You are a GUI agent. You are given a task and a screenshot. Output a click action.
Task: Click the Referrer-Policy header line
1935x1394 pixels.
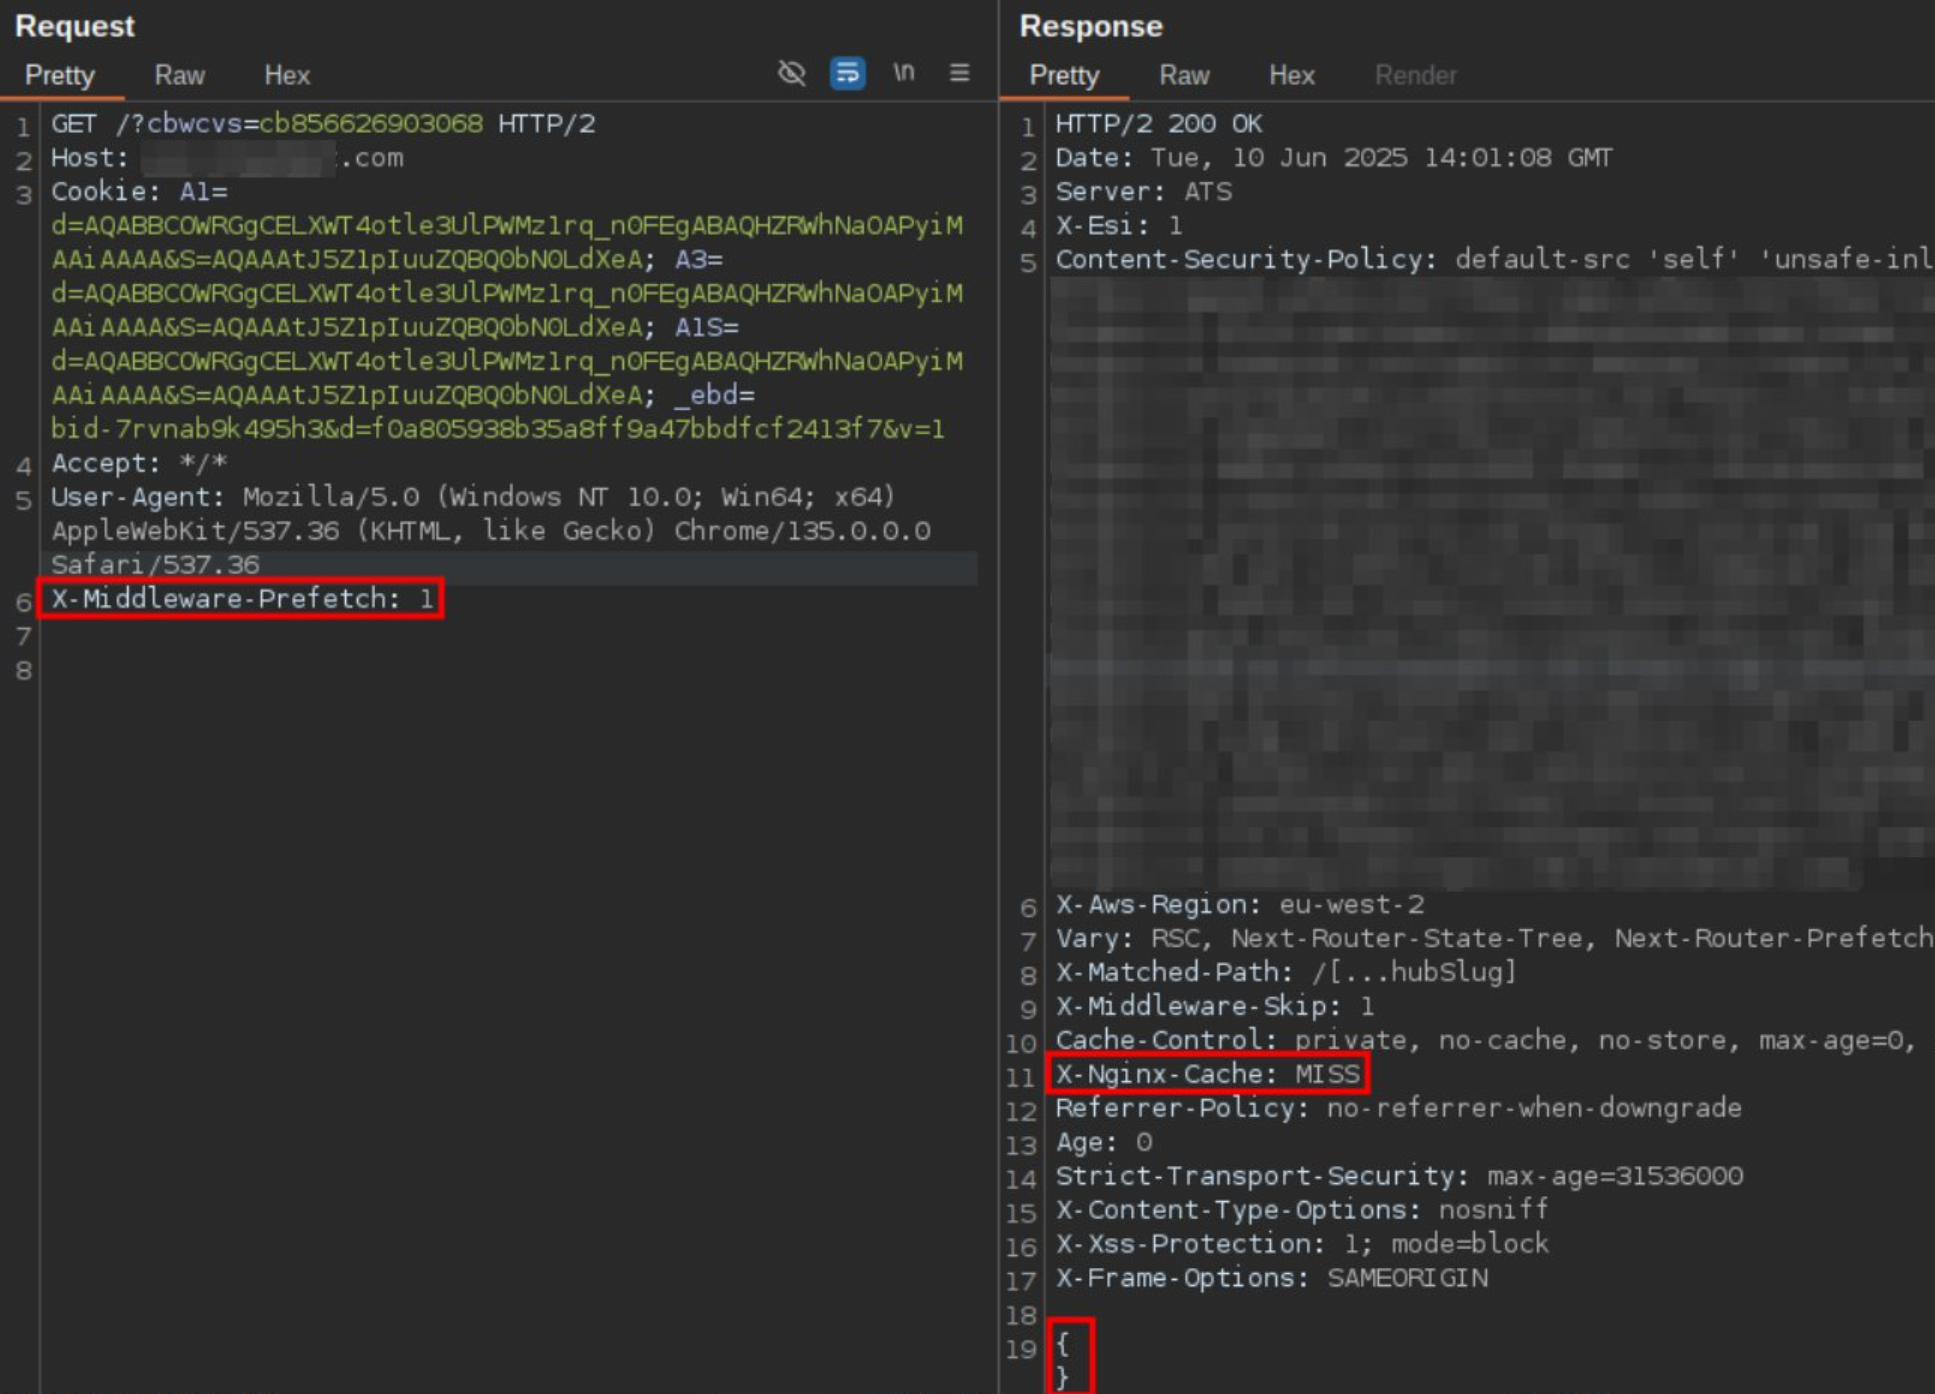[x=1398, y=1108]
